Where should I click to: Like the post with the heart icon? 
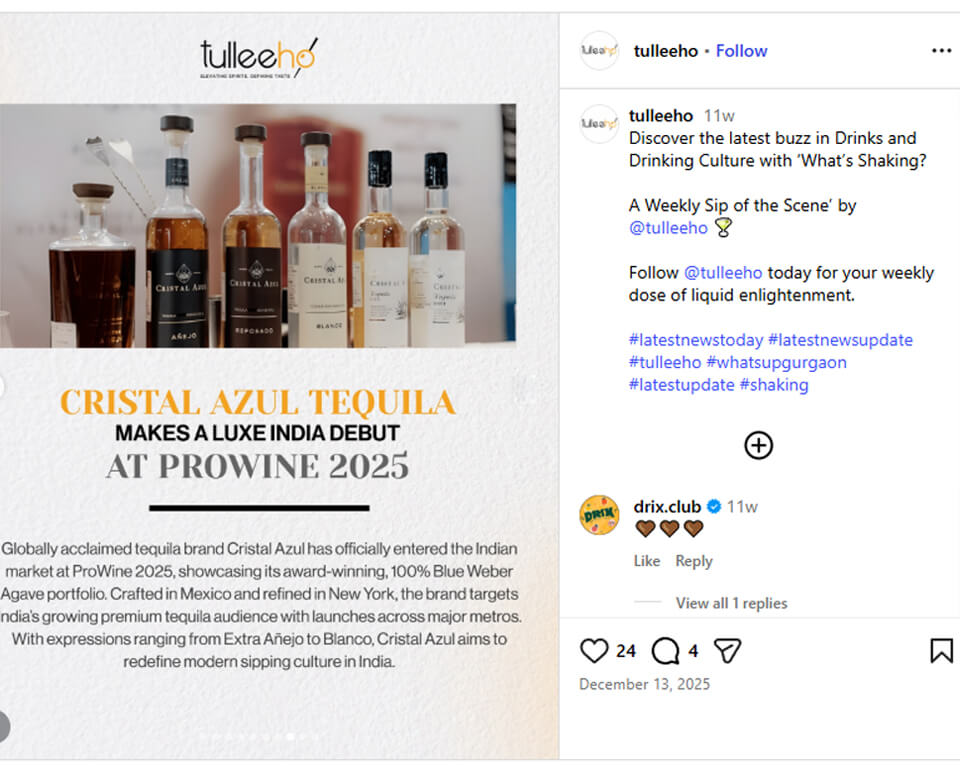[593, 650]
